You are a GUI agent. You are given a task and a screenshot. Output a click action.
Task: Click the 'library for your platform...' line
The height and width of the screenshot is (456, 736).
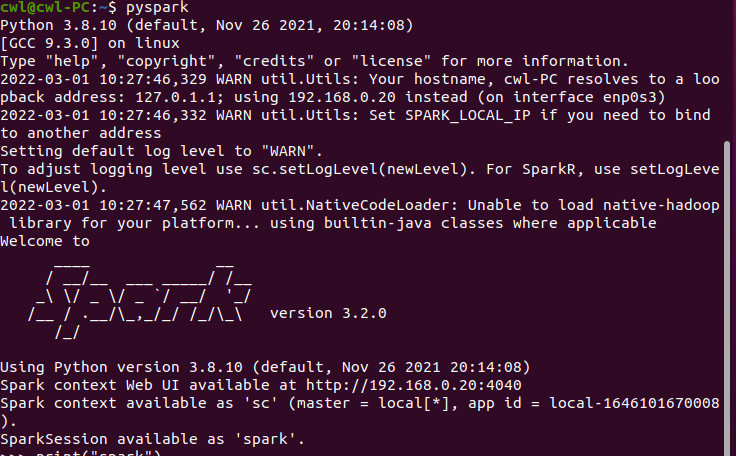[x=333, y=223]
